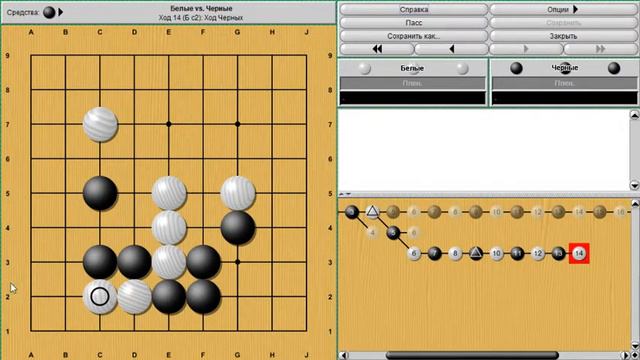Click the black stone at F3
The height and width of the screenshot is (360, 640).
point(203,262)
